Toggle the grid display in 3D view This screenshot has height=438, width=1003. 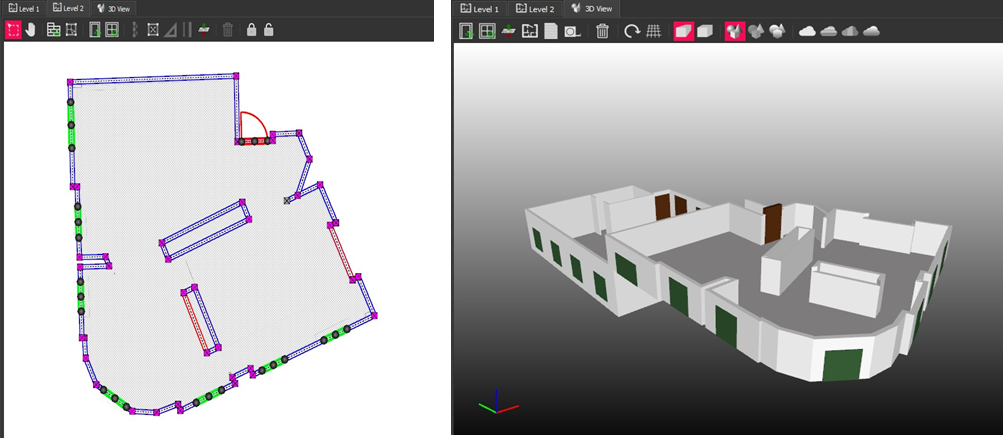[x=653, y=31]
